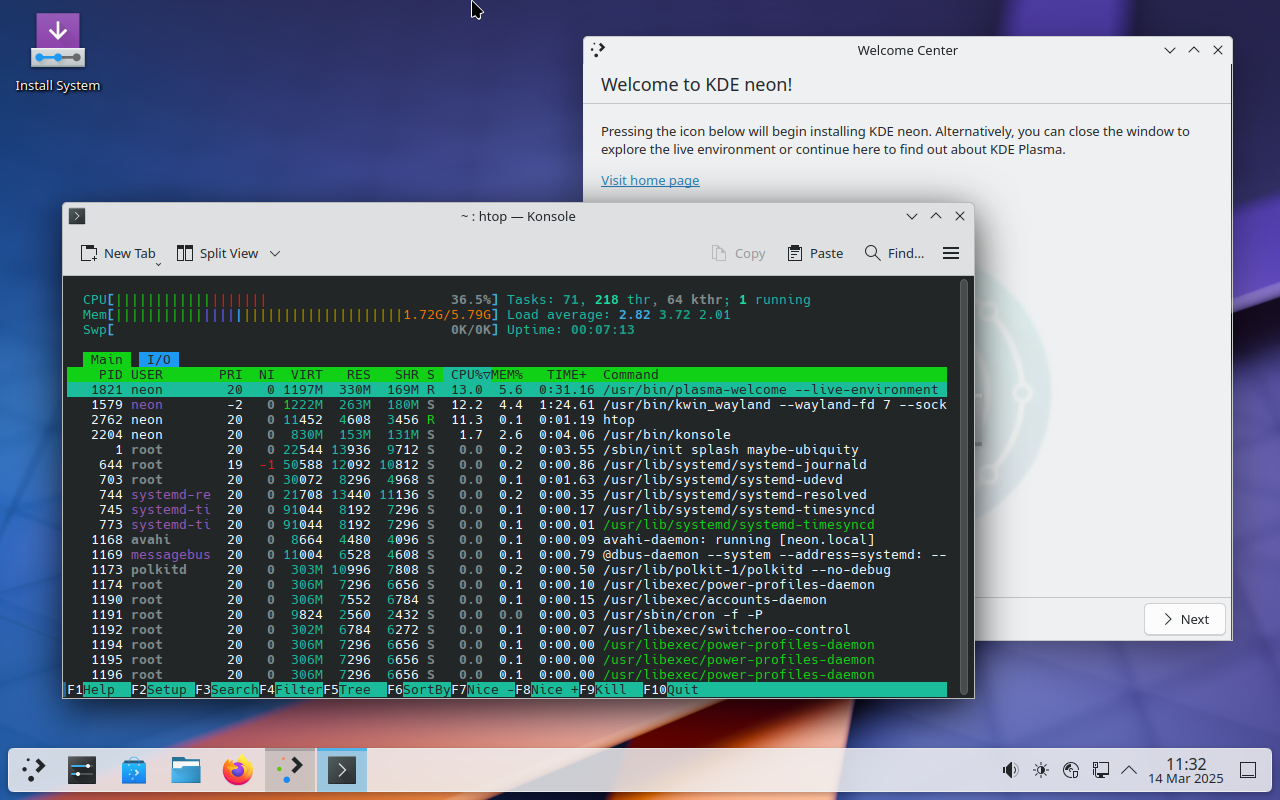
Task: Select the Konsole taskbar entry
Action: [342, 770]
